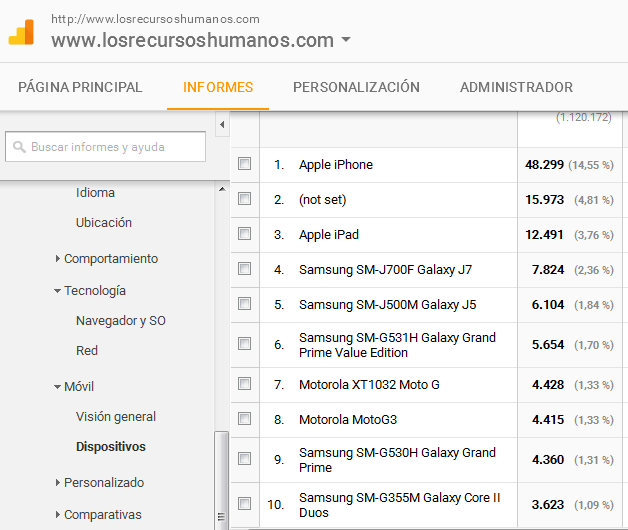The image size is (628, 530).
Task: Open the Navegador y SO report
Action: coord(121,320)
